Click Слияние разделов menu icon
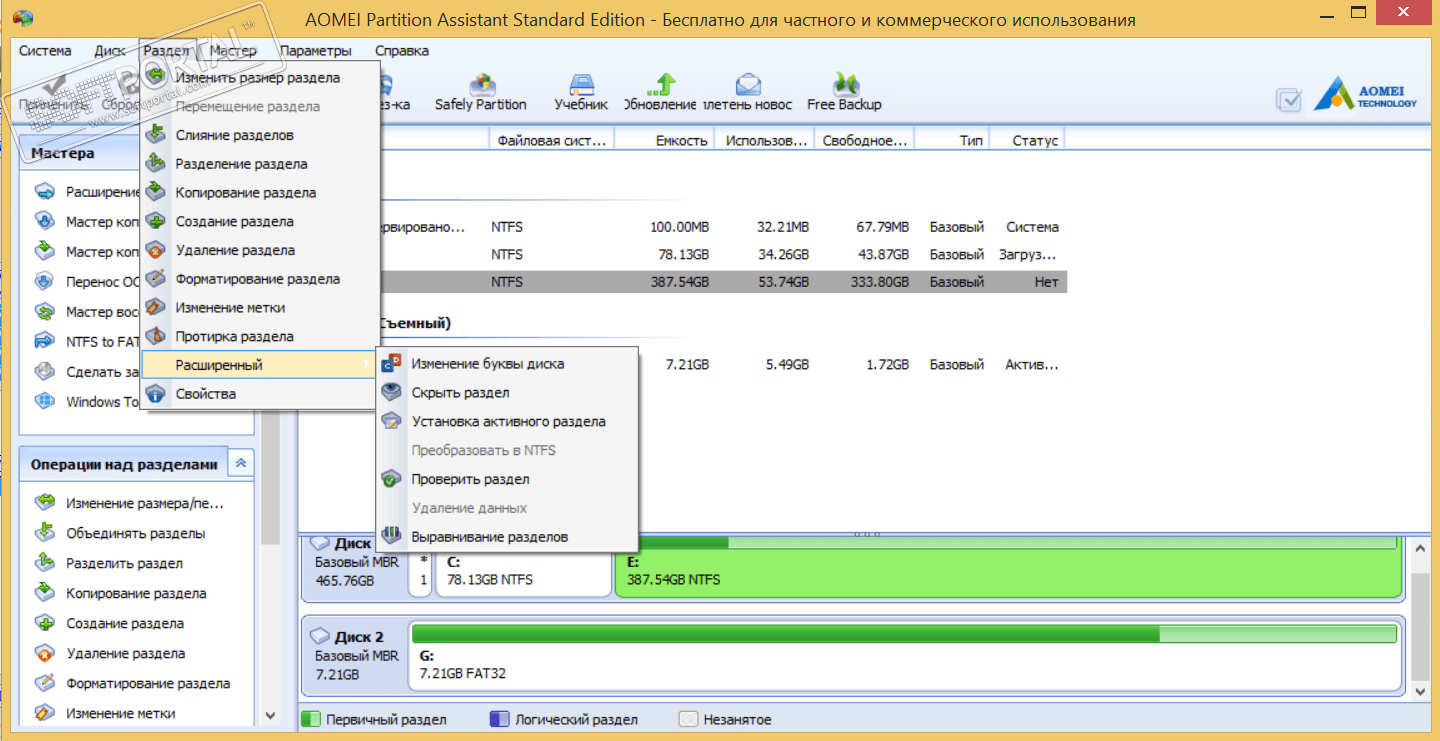Screen dimensions: 1440x741 coord(156,135)
